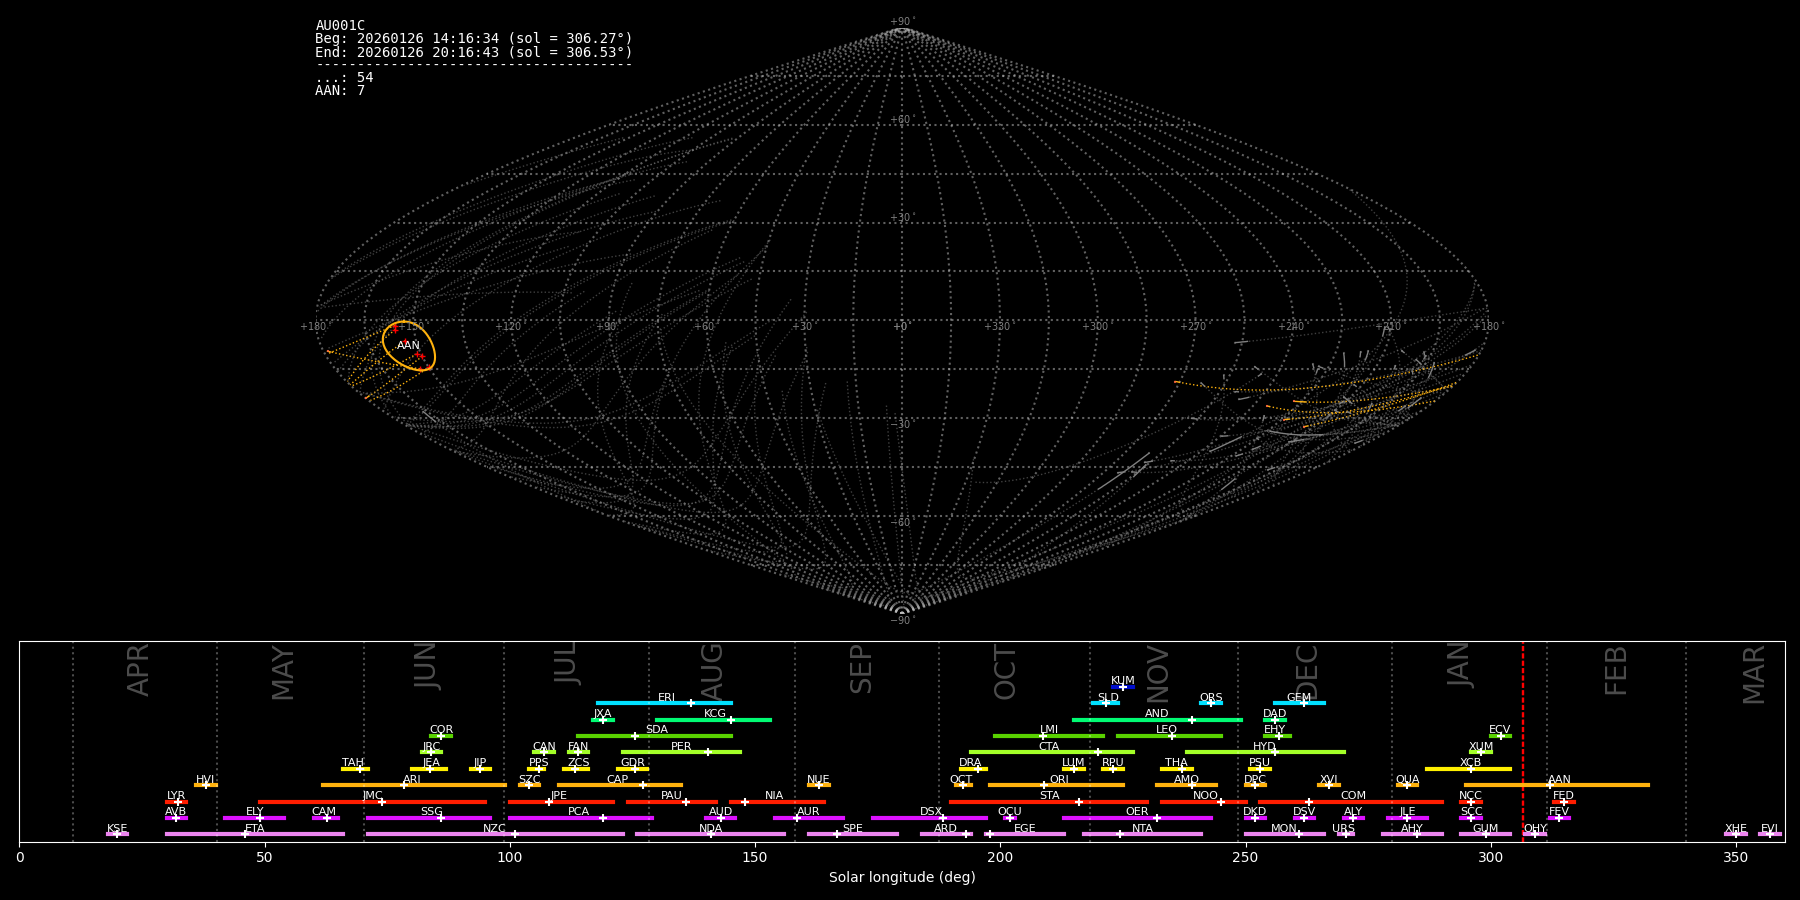This screenshot has height=900, width=1800.
Task: Click the ORI shower label
Action: tap(1059, 780)
